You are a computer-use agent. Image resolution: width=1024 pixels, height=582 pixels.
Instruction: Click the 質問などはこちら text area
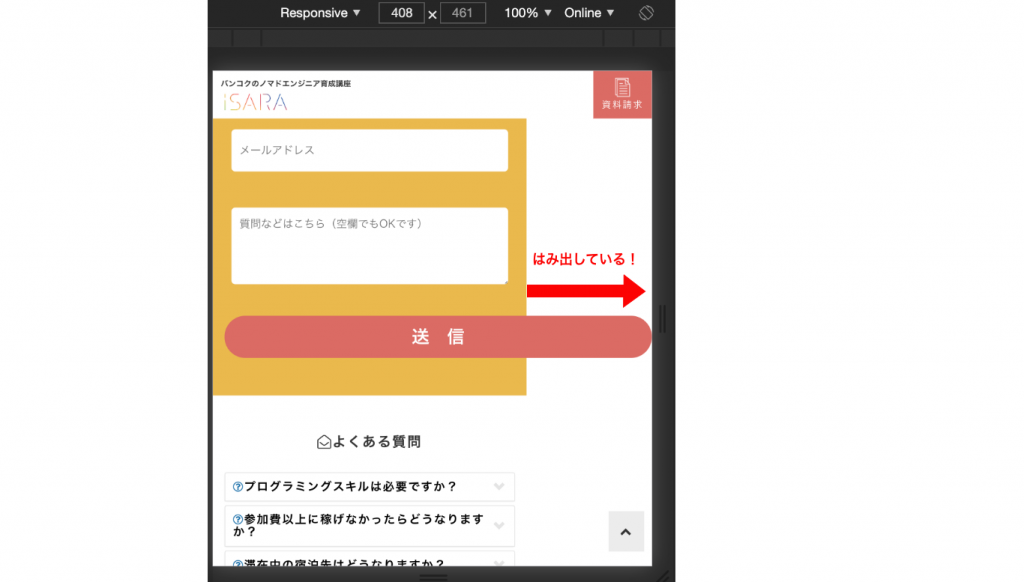(369, 246)
